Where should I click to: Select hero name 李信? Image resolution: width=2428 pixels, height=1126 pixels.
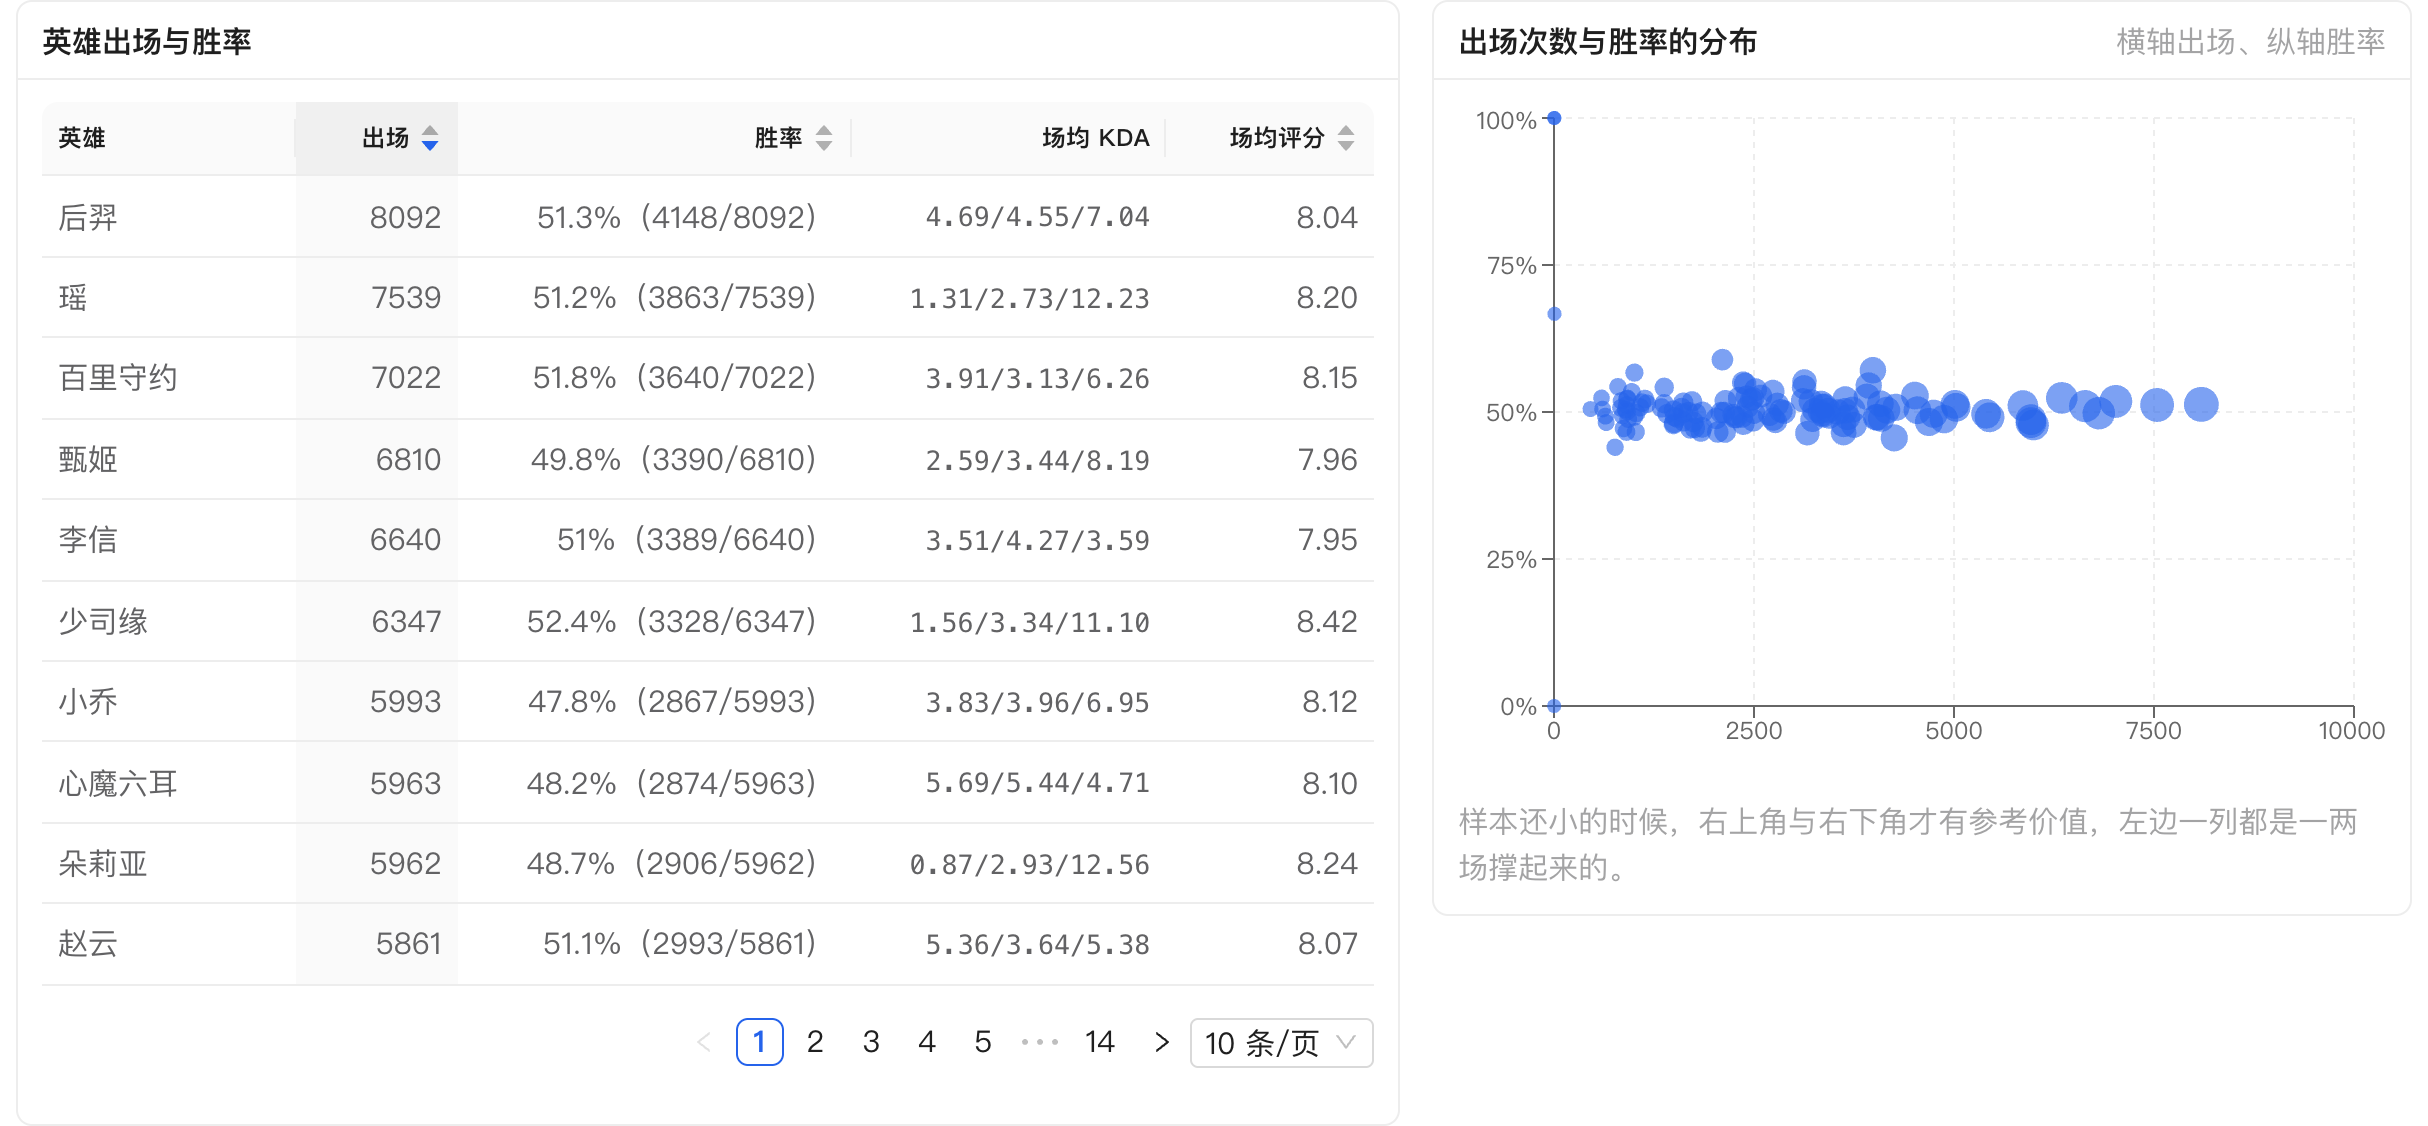88,540
